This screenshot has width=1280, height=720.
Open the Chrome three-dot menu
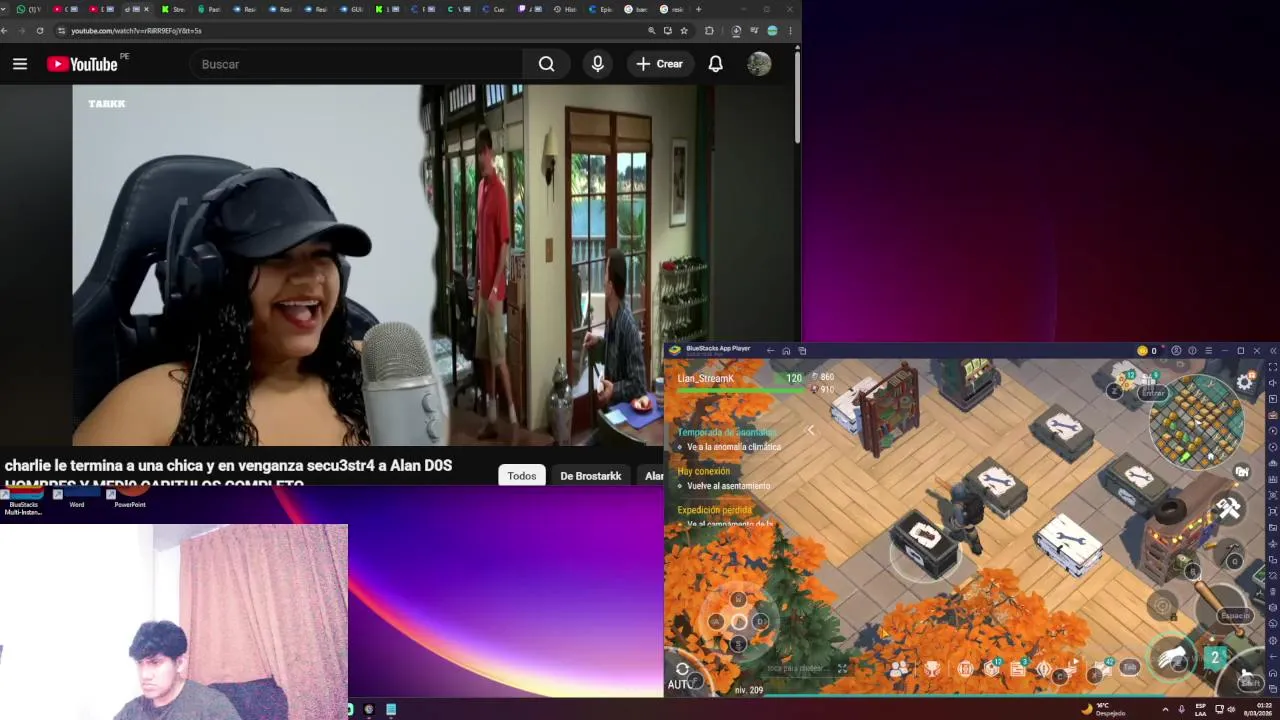790,31
